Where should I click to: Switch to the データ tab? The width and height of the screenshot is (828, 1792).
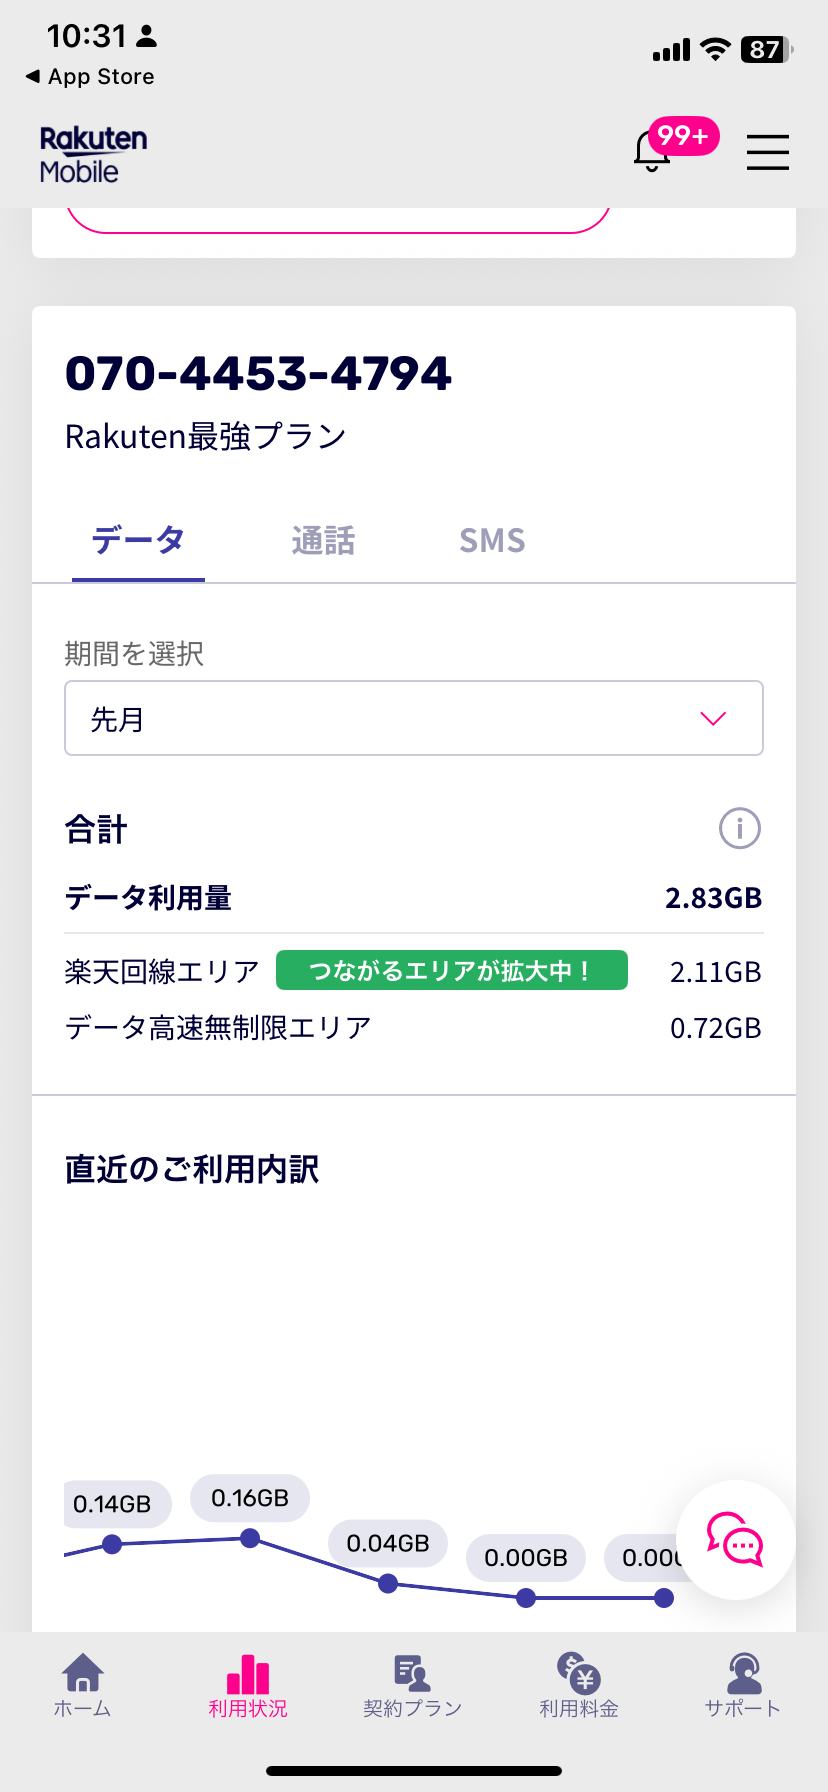point(138,540)
